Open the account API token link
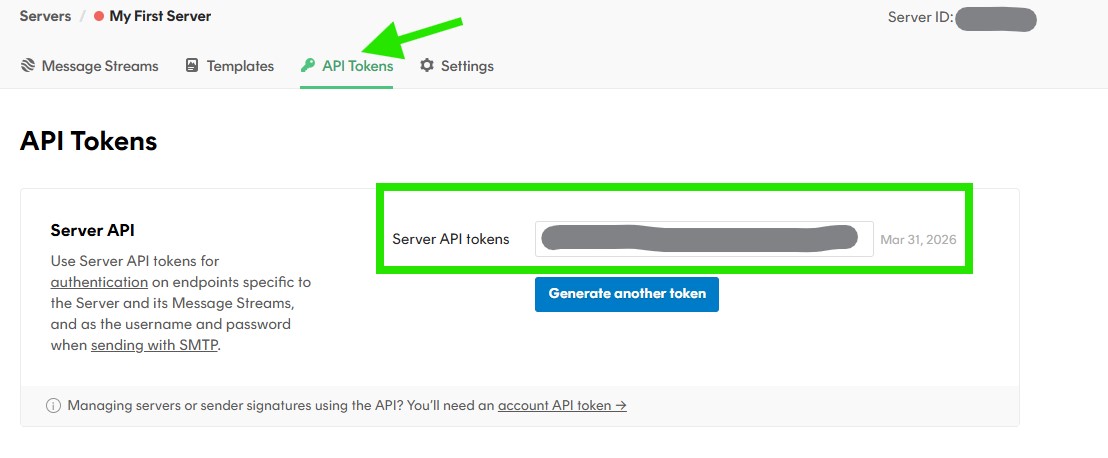1108x458 pixels. [x=562, y=405]
